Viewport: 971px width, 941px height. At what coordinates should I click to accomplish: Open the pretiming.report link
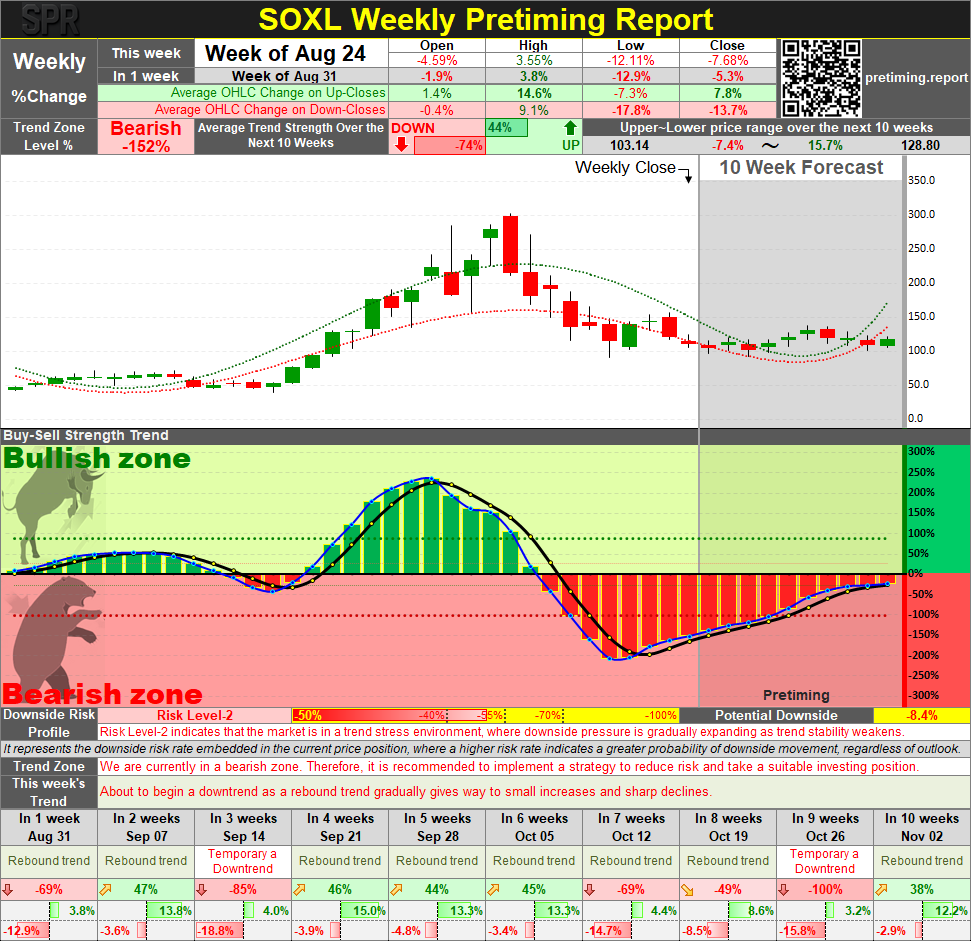click(916, 78)
